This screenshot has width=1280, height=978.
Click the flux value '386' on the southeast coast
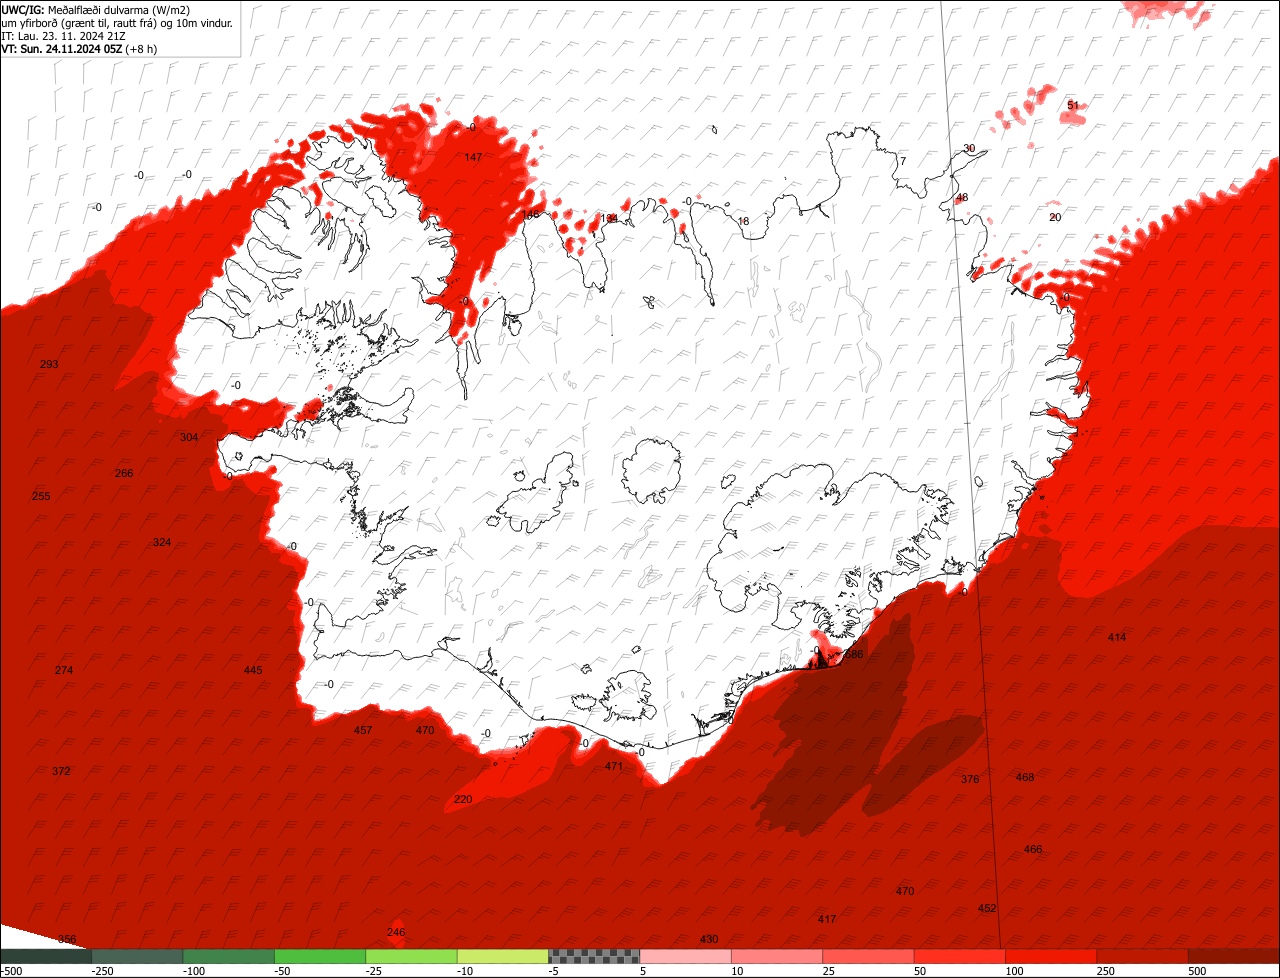[854, 654]
